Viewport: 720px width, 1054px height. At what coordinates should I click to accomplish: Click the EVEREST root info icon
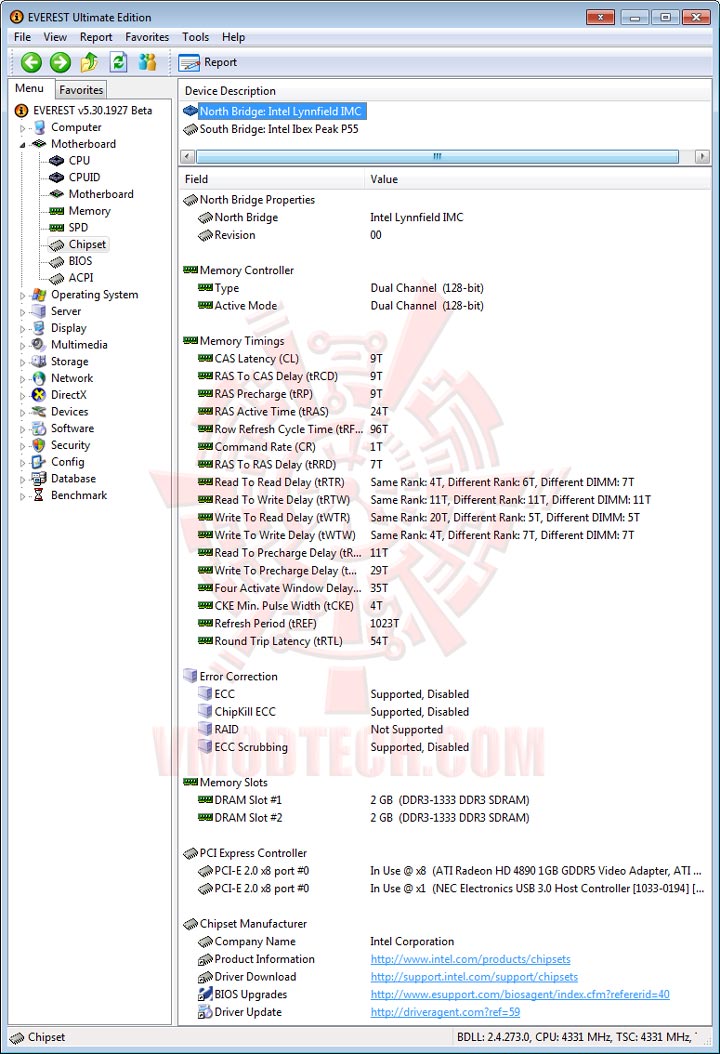(x=22, y=110)
